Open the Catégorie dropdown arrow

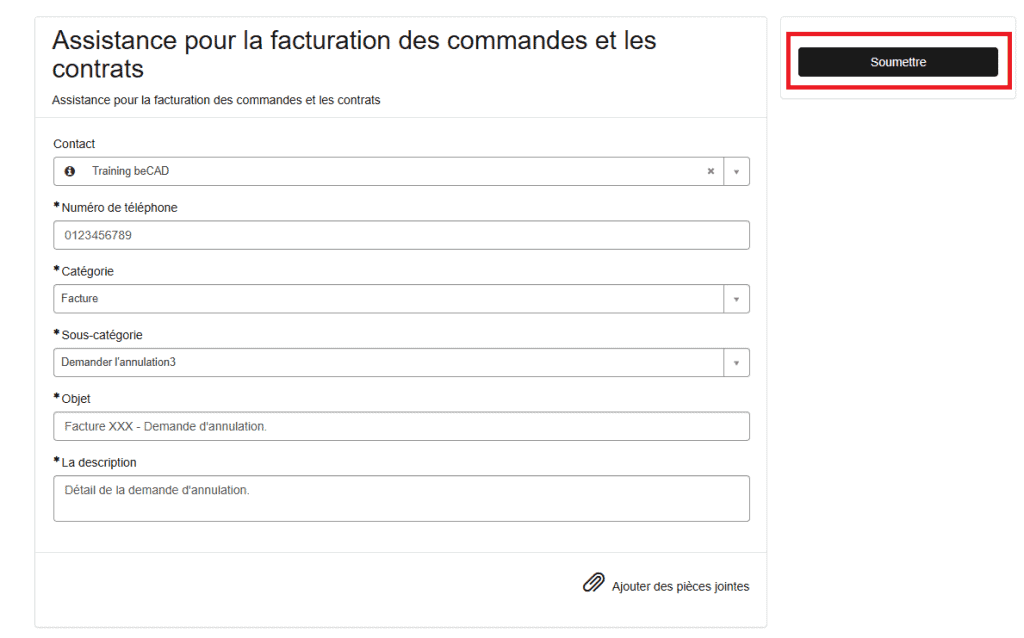tap(736, 299)
